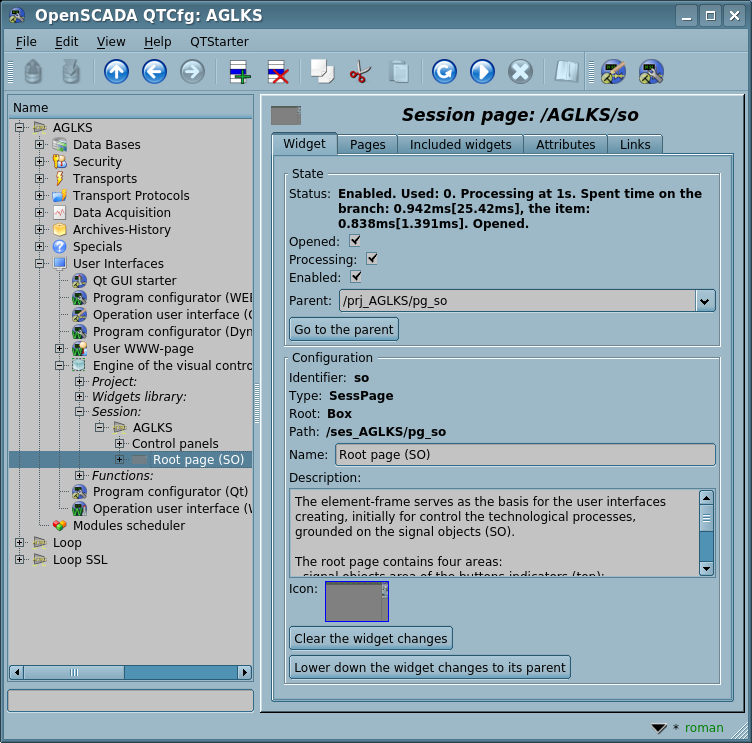Image resolution: width=752 pixels, height=743 pixels.
Task: Click the Data Acquisition chart icon
Action: (x=59, y=212)
